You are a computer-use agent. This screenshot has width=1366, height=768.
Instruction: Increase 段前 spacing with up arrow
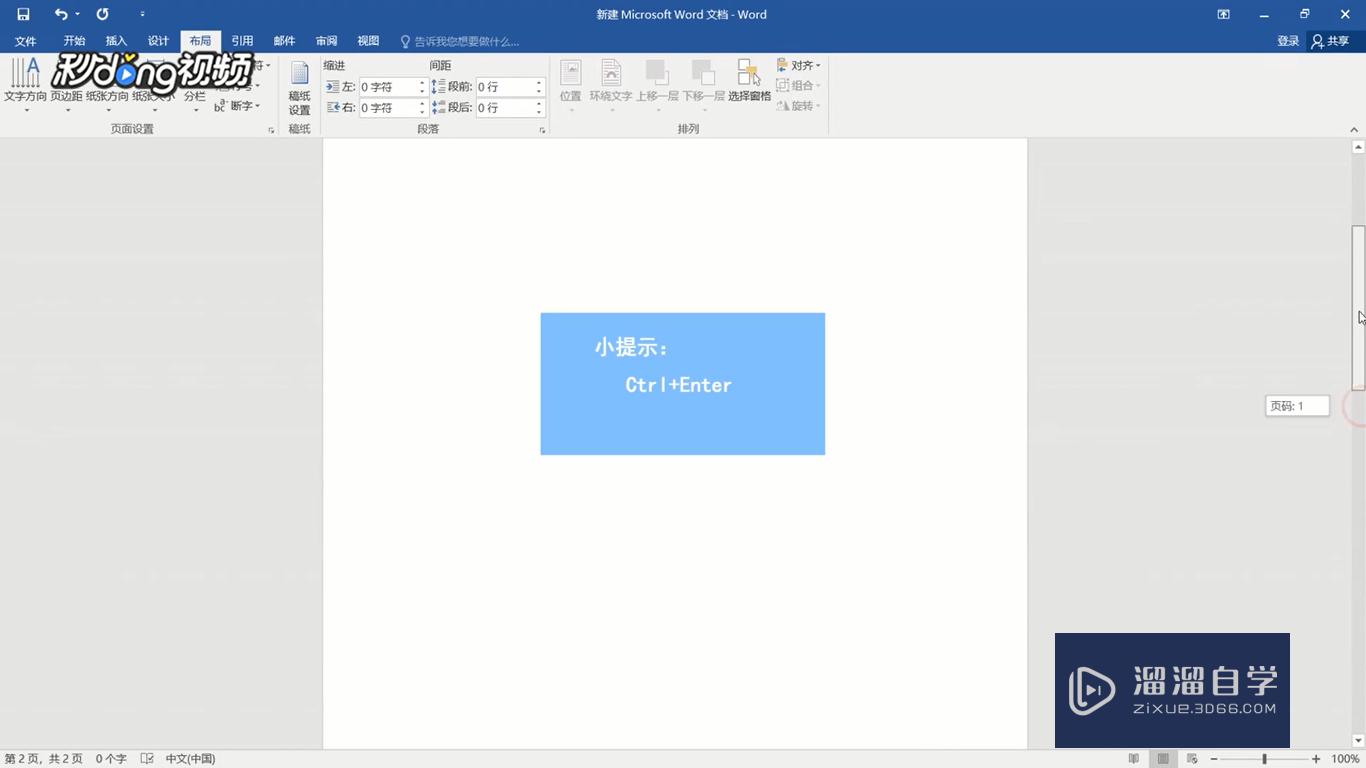539,83
